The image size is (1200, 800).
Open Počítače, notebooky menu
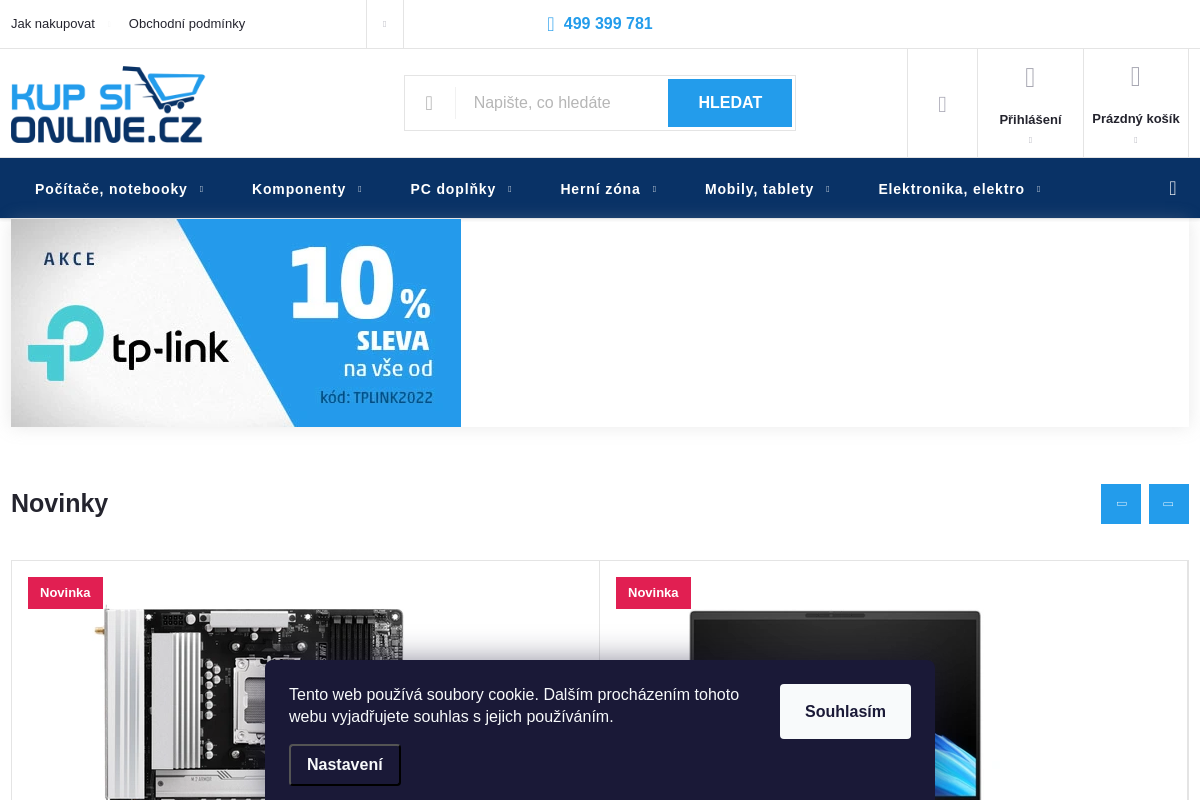coord(111,189)
